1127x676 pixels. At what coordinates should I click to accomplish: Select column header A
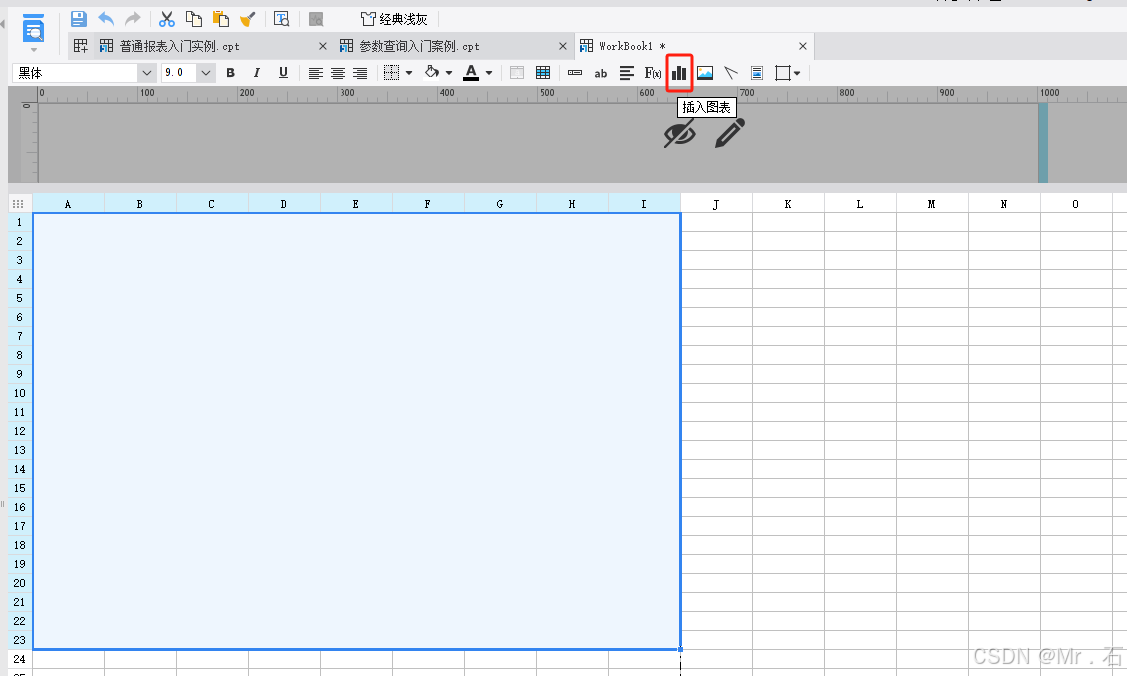(68, 204)
